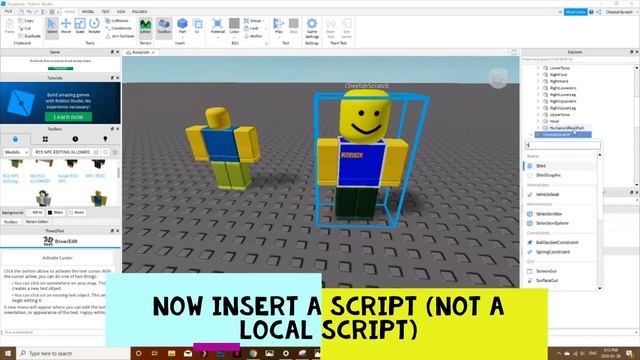Insert SpringConstraint from object list
The width and height of the screenshot is (640, 360).
click(x=560, y=252)
